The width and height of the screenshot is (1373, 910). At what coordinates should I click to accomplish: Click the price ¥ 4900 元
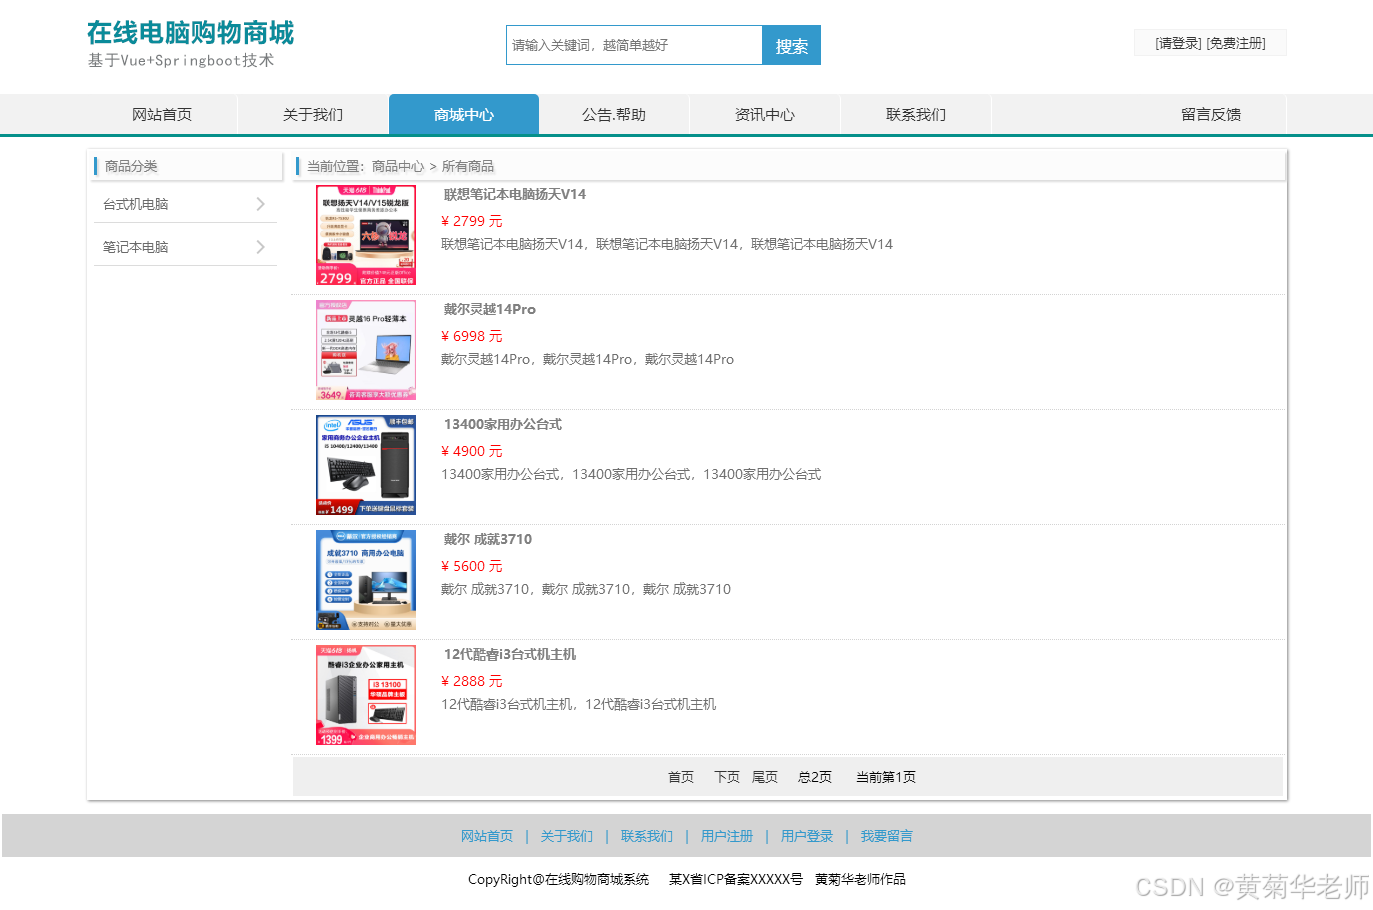click(472, 451)
